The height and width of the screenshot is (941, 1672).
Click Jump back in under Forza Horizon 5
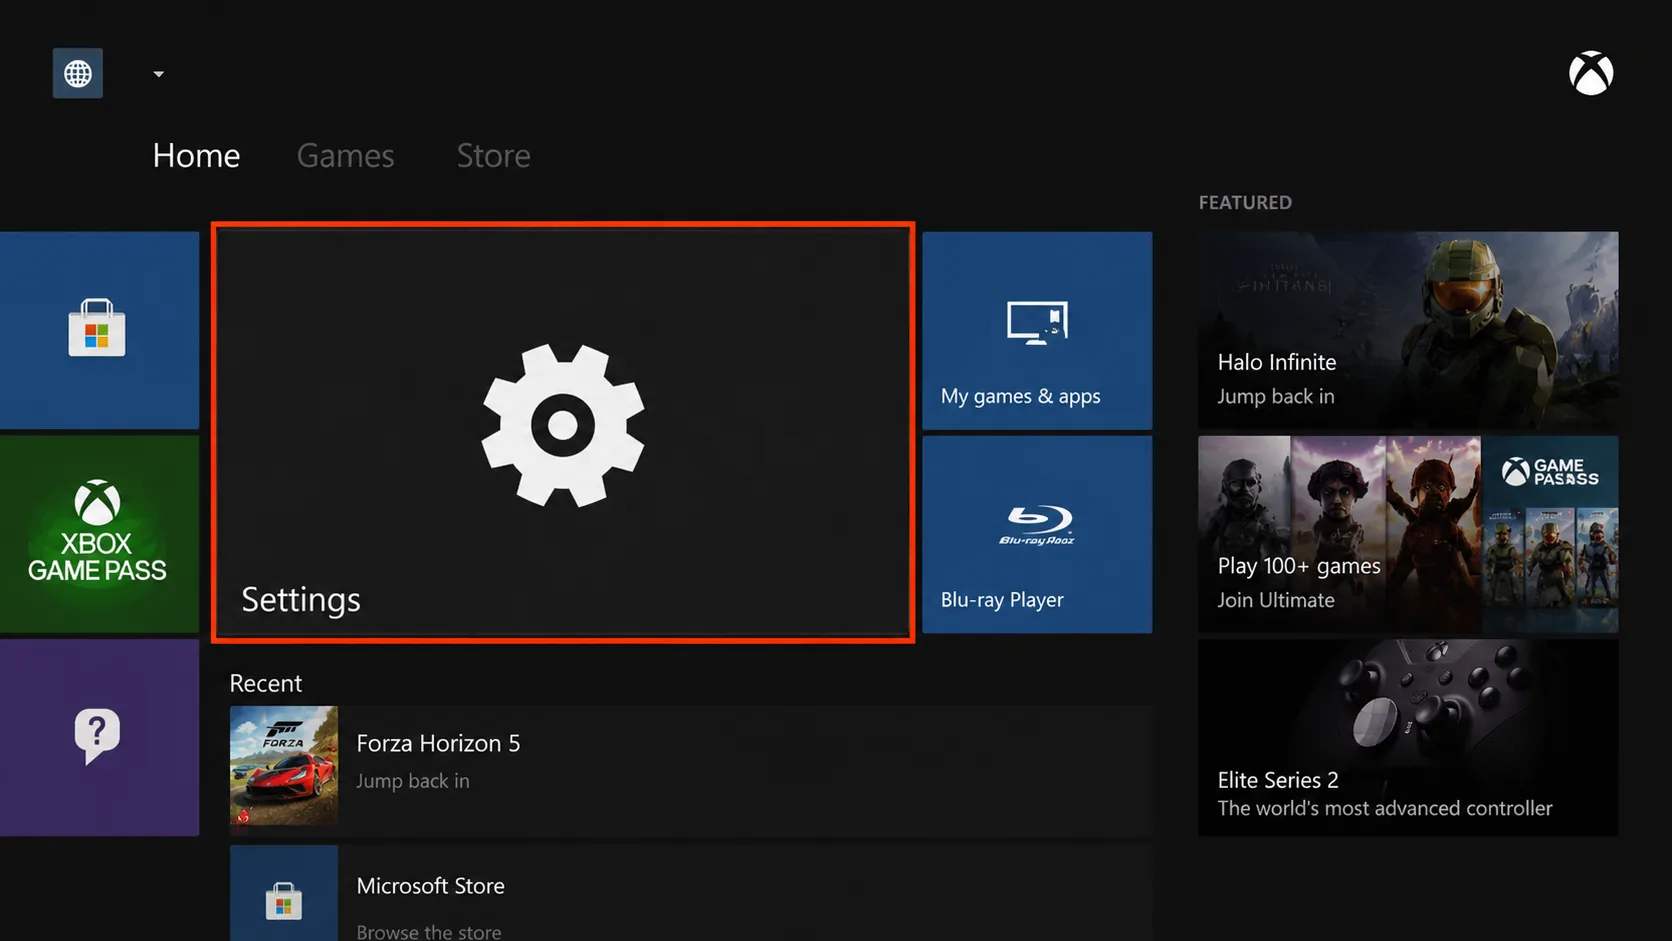click(413, 781)
